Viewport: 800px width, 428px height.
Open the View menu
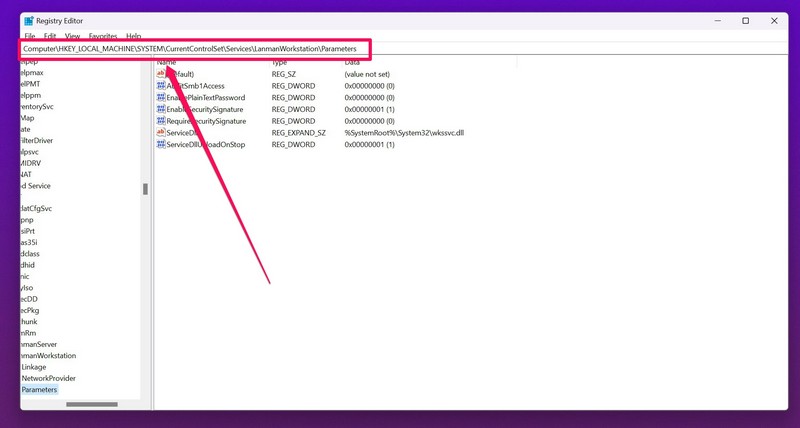72,36
